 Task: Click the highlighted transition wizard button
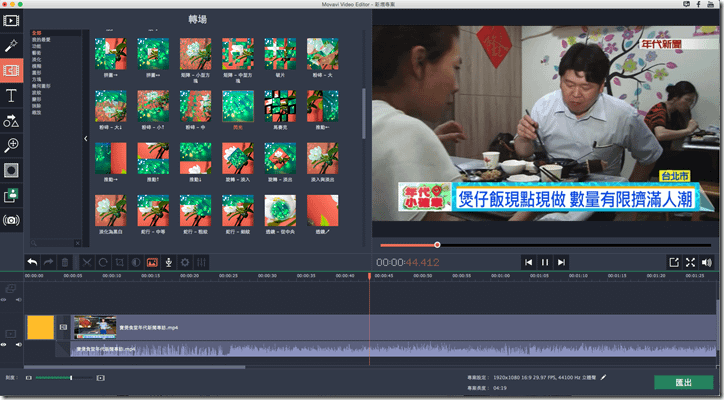tap(152, 262)
